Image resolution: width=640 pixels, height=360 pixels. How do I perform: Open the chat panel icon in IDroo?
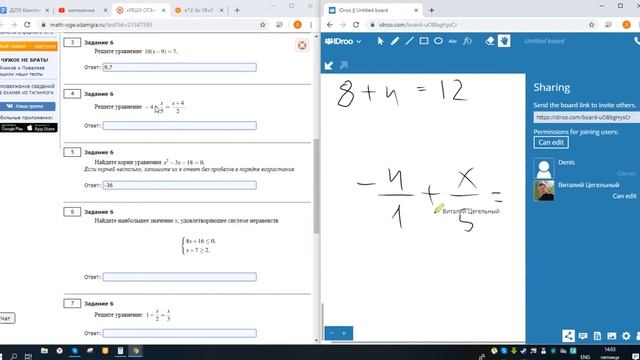point(583,336)
